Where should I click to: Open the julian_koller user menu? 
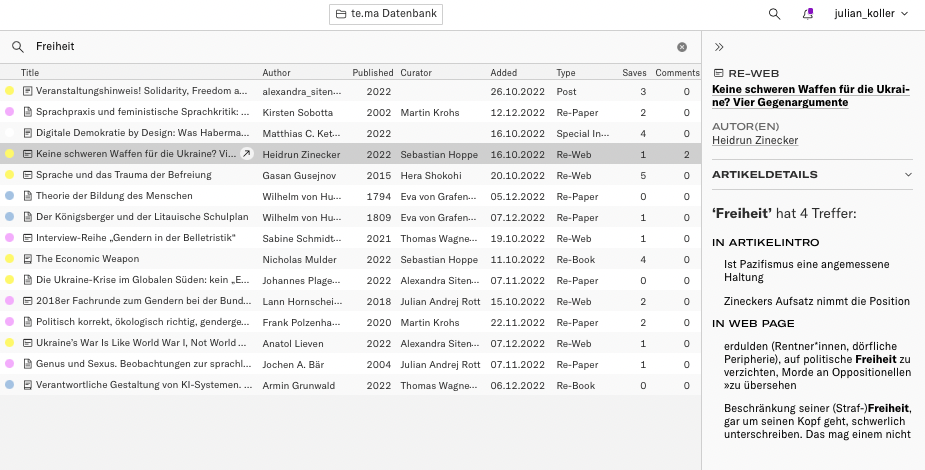click(871, 14)
